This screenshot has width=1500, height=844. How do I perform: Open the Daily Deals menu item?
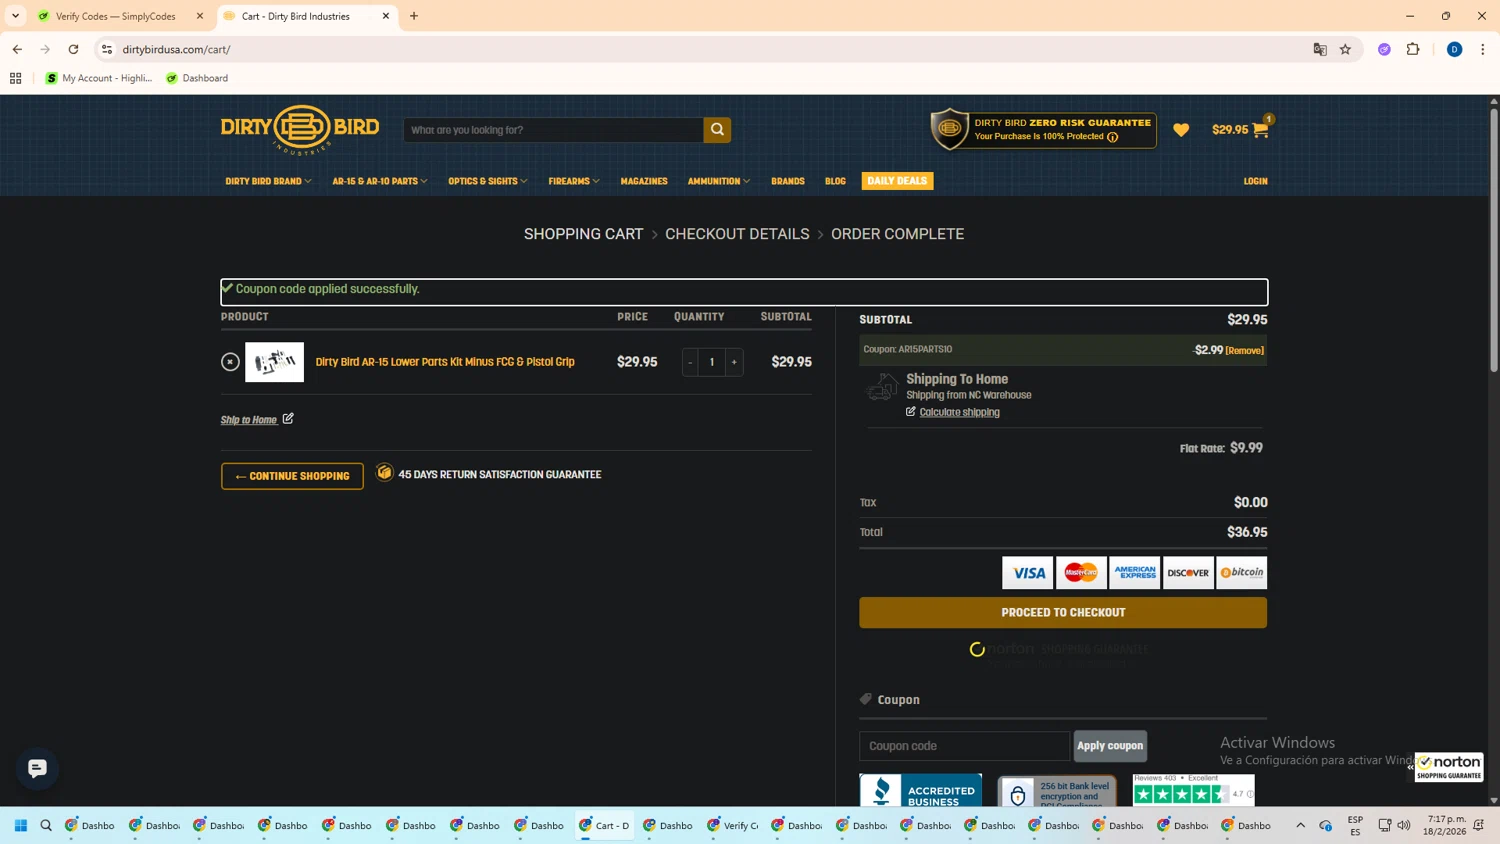click(897, 181)
